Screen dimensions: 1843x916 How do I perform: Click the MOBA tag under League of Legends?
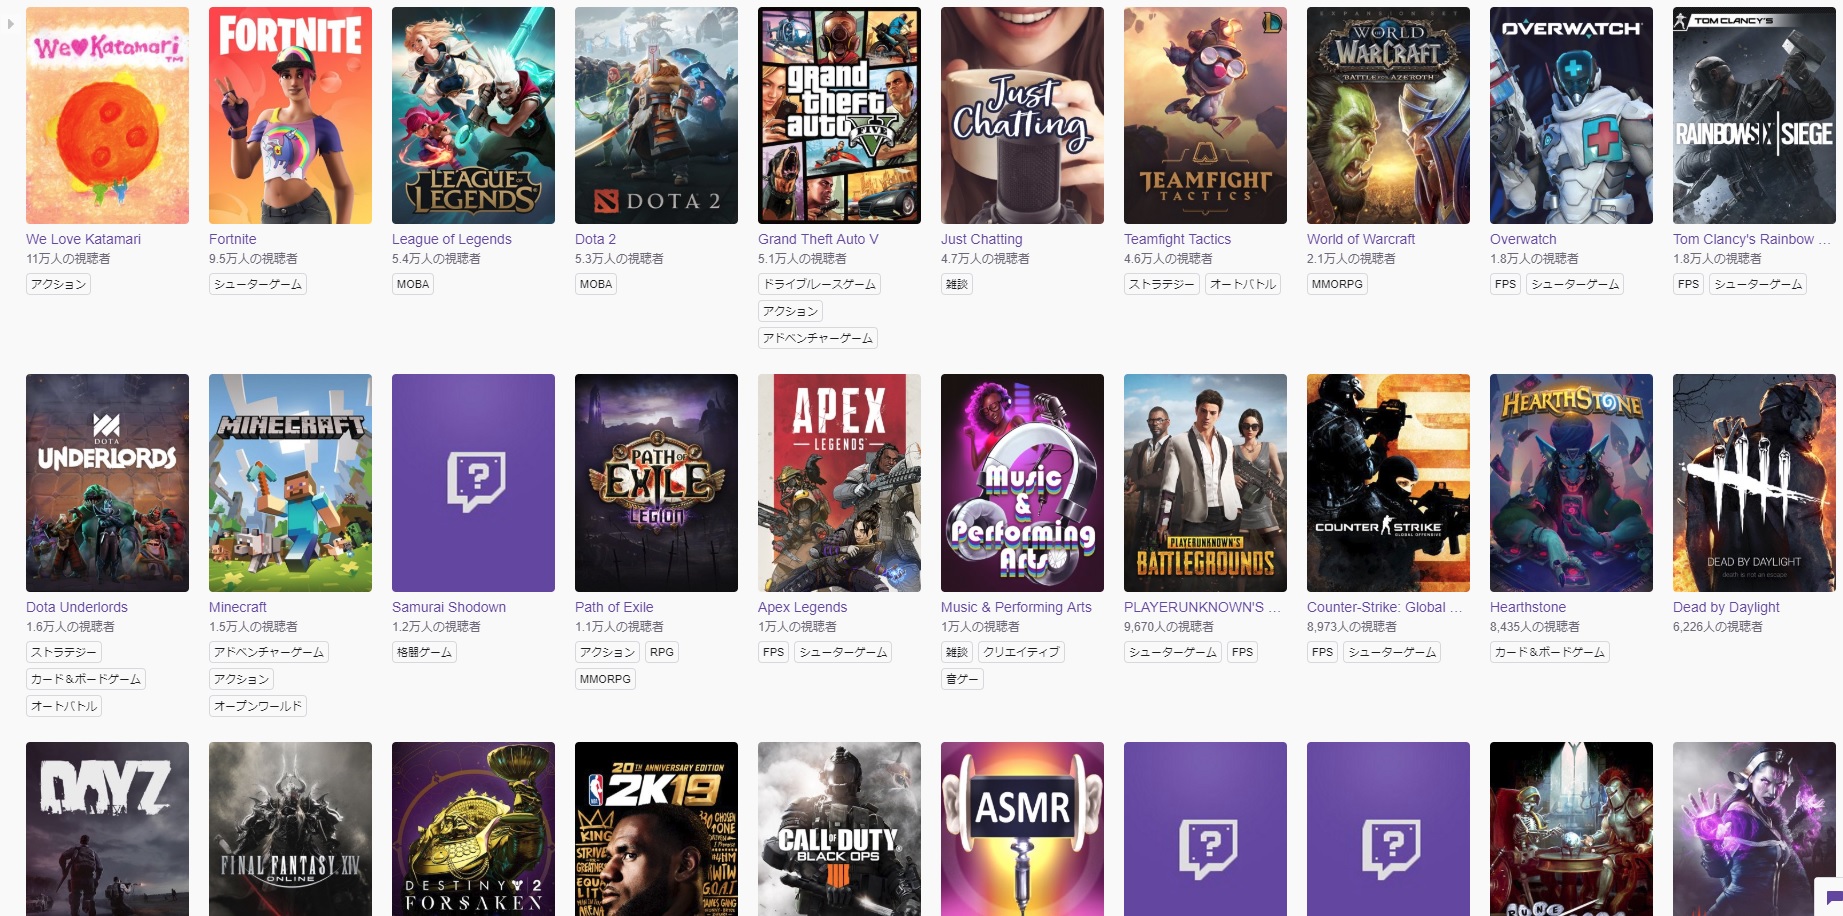tap(413, 284)
